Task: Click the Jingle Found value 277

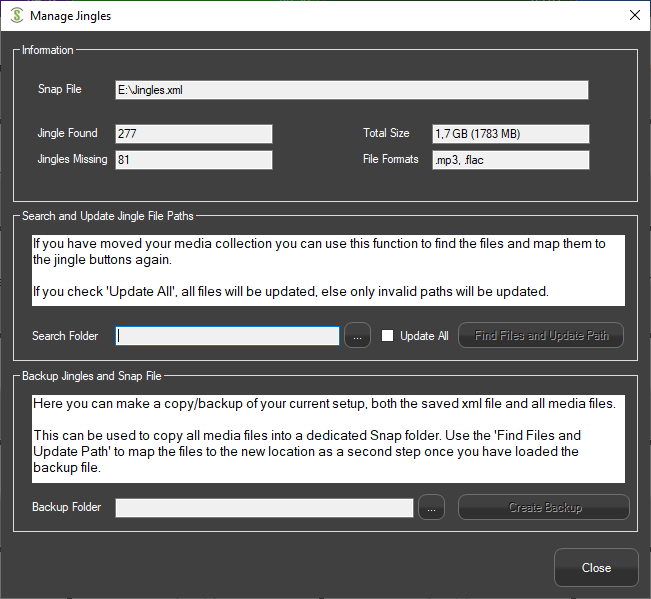Action: click(x=194, y=134)
